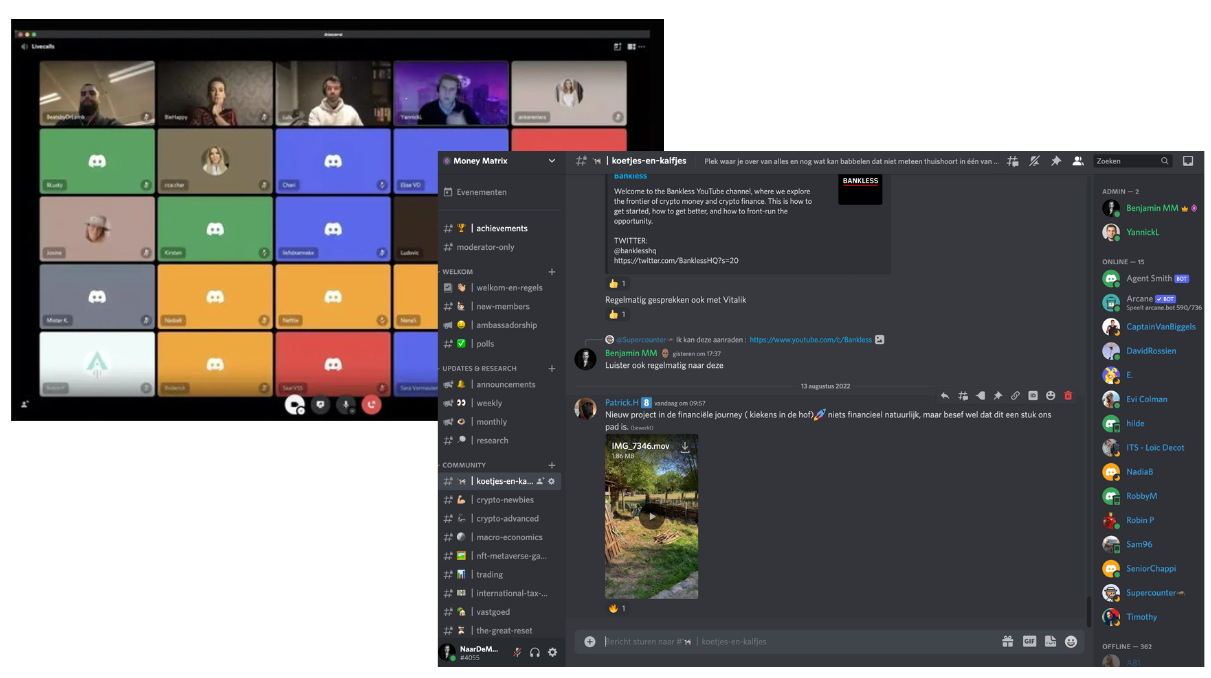
Task: Open koetjes-en-kalfjes channel settings gear
Action: pos(551,481)
